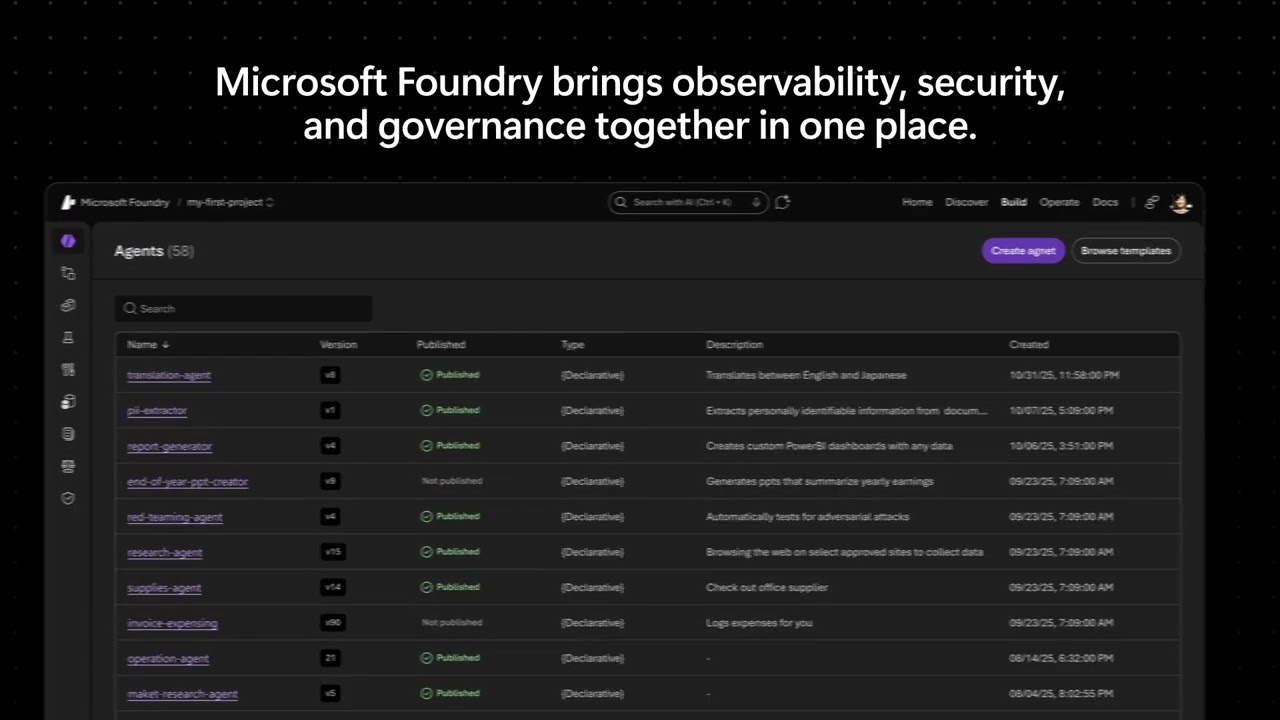Click Published check icon for report-generator
Image resolution: width=1280 pixels, height=720 pixels.
pyautogui.click(x=426, y=445)
